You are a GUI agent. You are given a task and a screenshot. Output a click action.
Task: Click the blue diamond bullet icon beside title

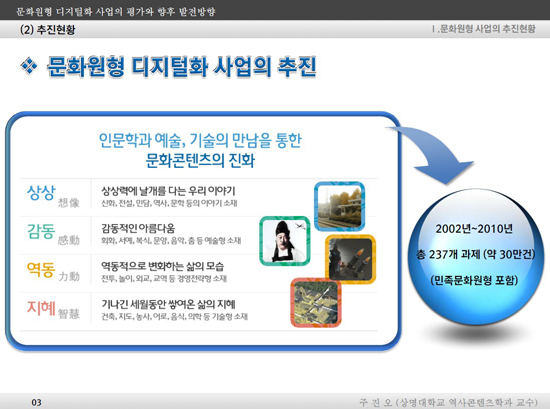click(29, 66)
